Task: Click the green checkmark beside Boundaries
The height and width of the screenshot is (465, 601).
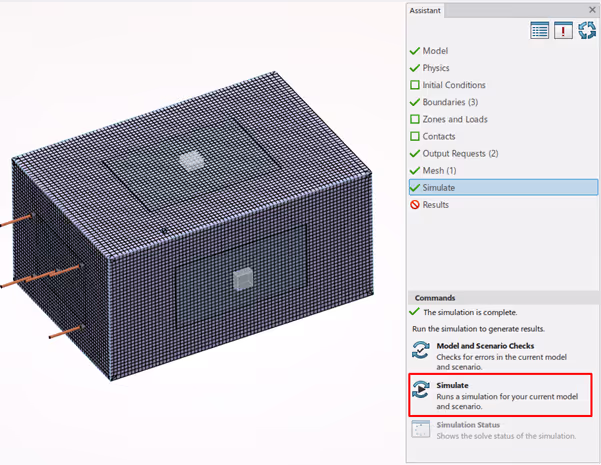Action: pos(415,102)
